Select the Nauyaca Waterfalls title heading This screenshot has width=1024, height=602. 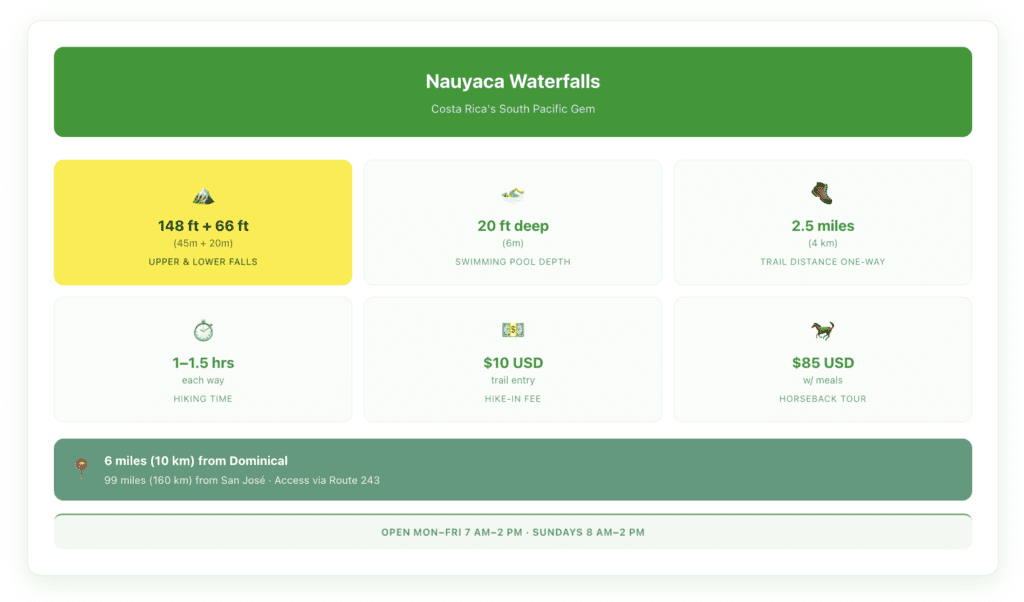point(512,82)
